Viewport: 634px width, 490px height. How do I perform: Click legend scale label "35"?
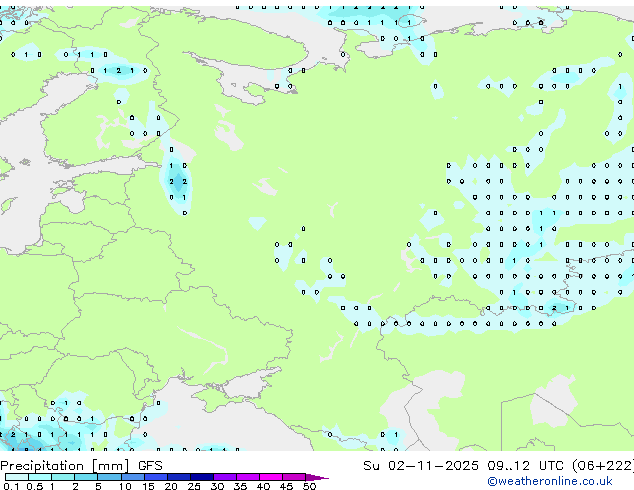(x=240, y=486)
